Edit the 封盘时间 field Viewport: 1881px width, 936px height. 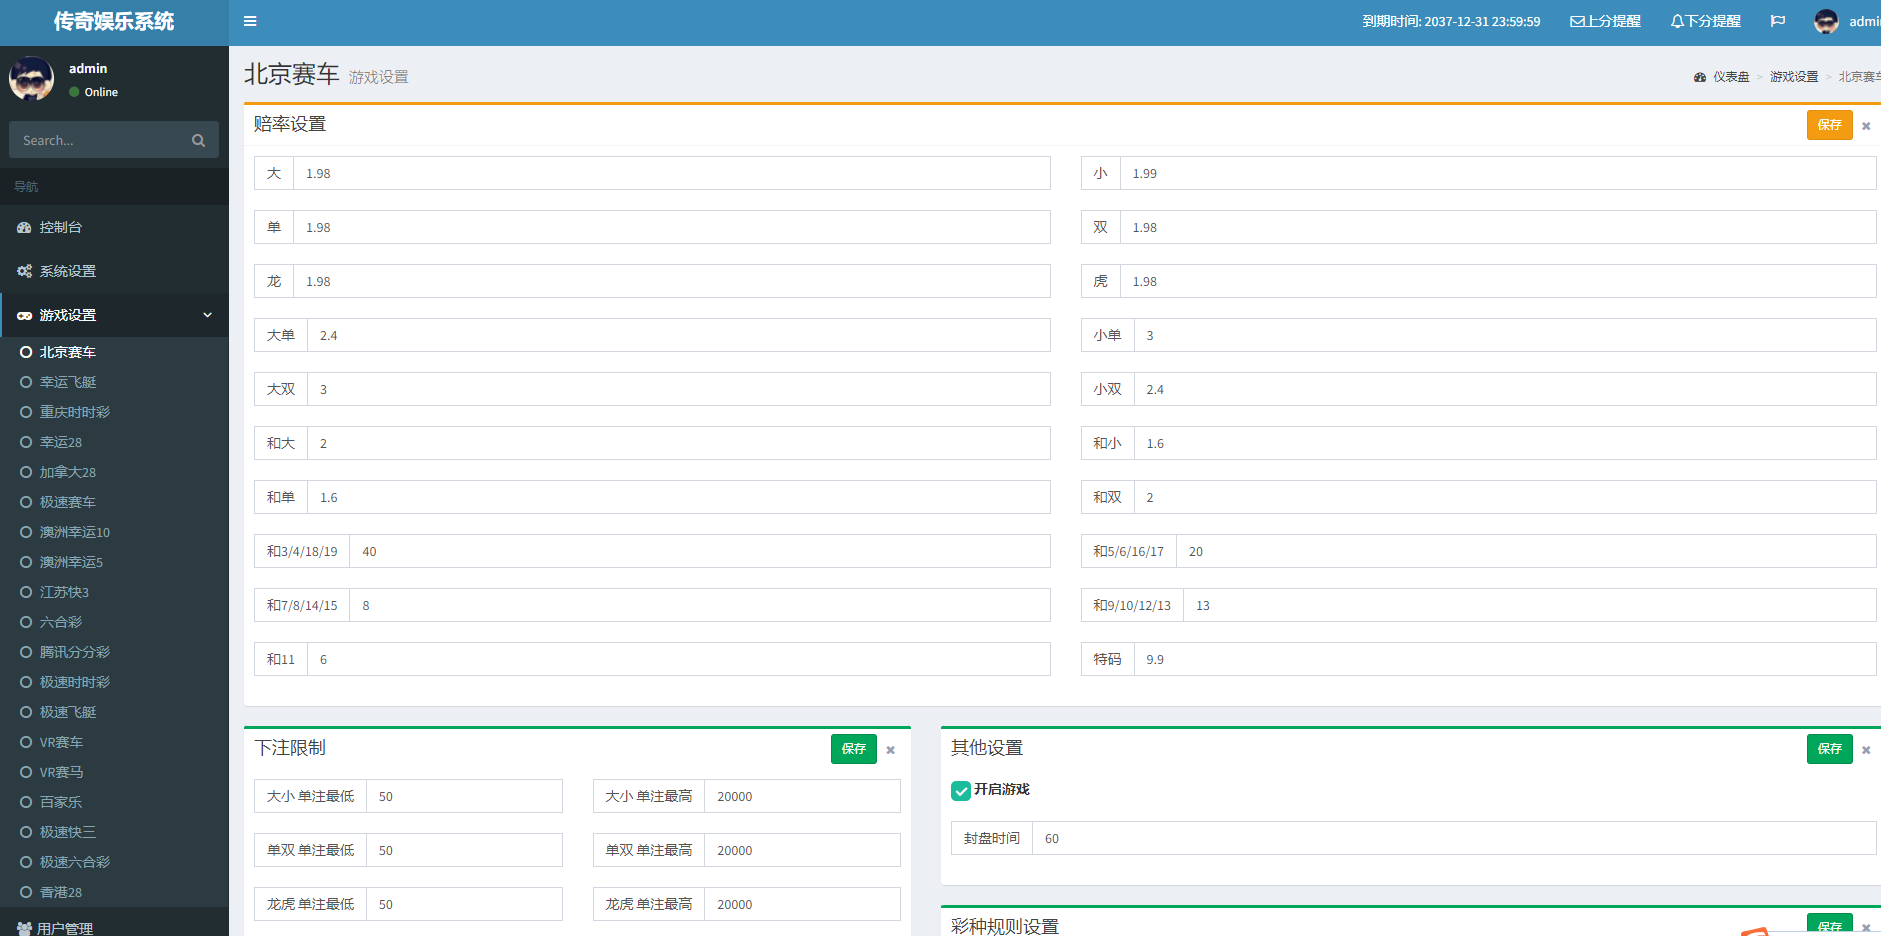point(1454,838)
